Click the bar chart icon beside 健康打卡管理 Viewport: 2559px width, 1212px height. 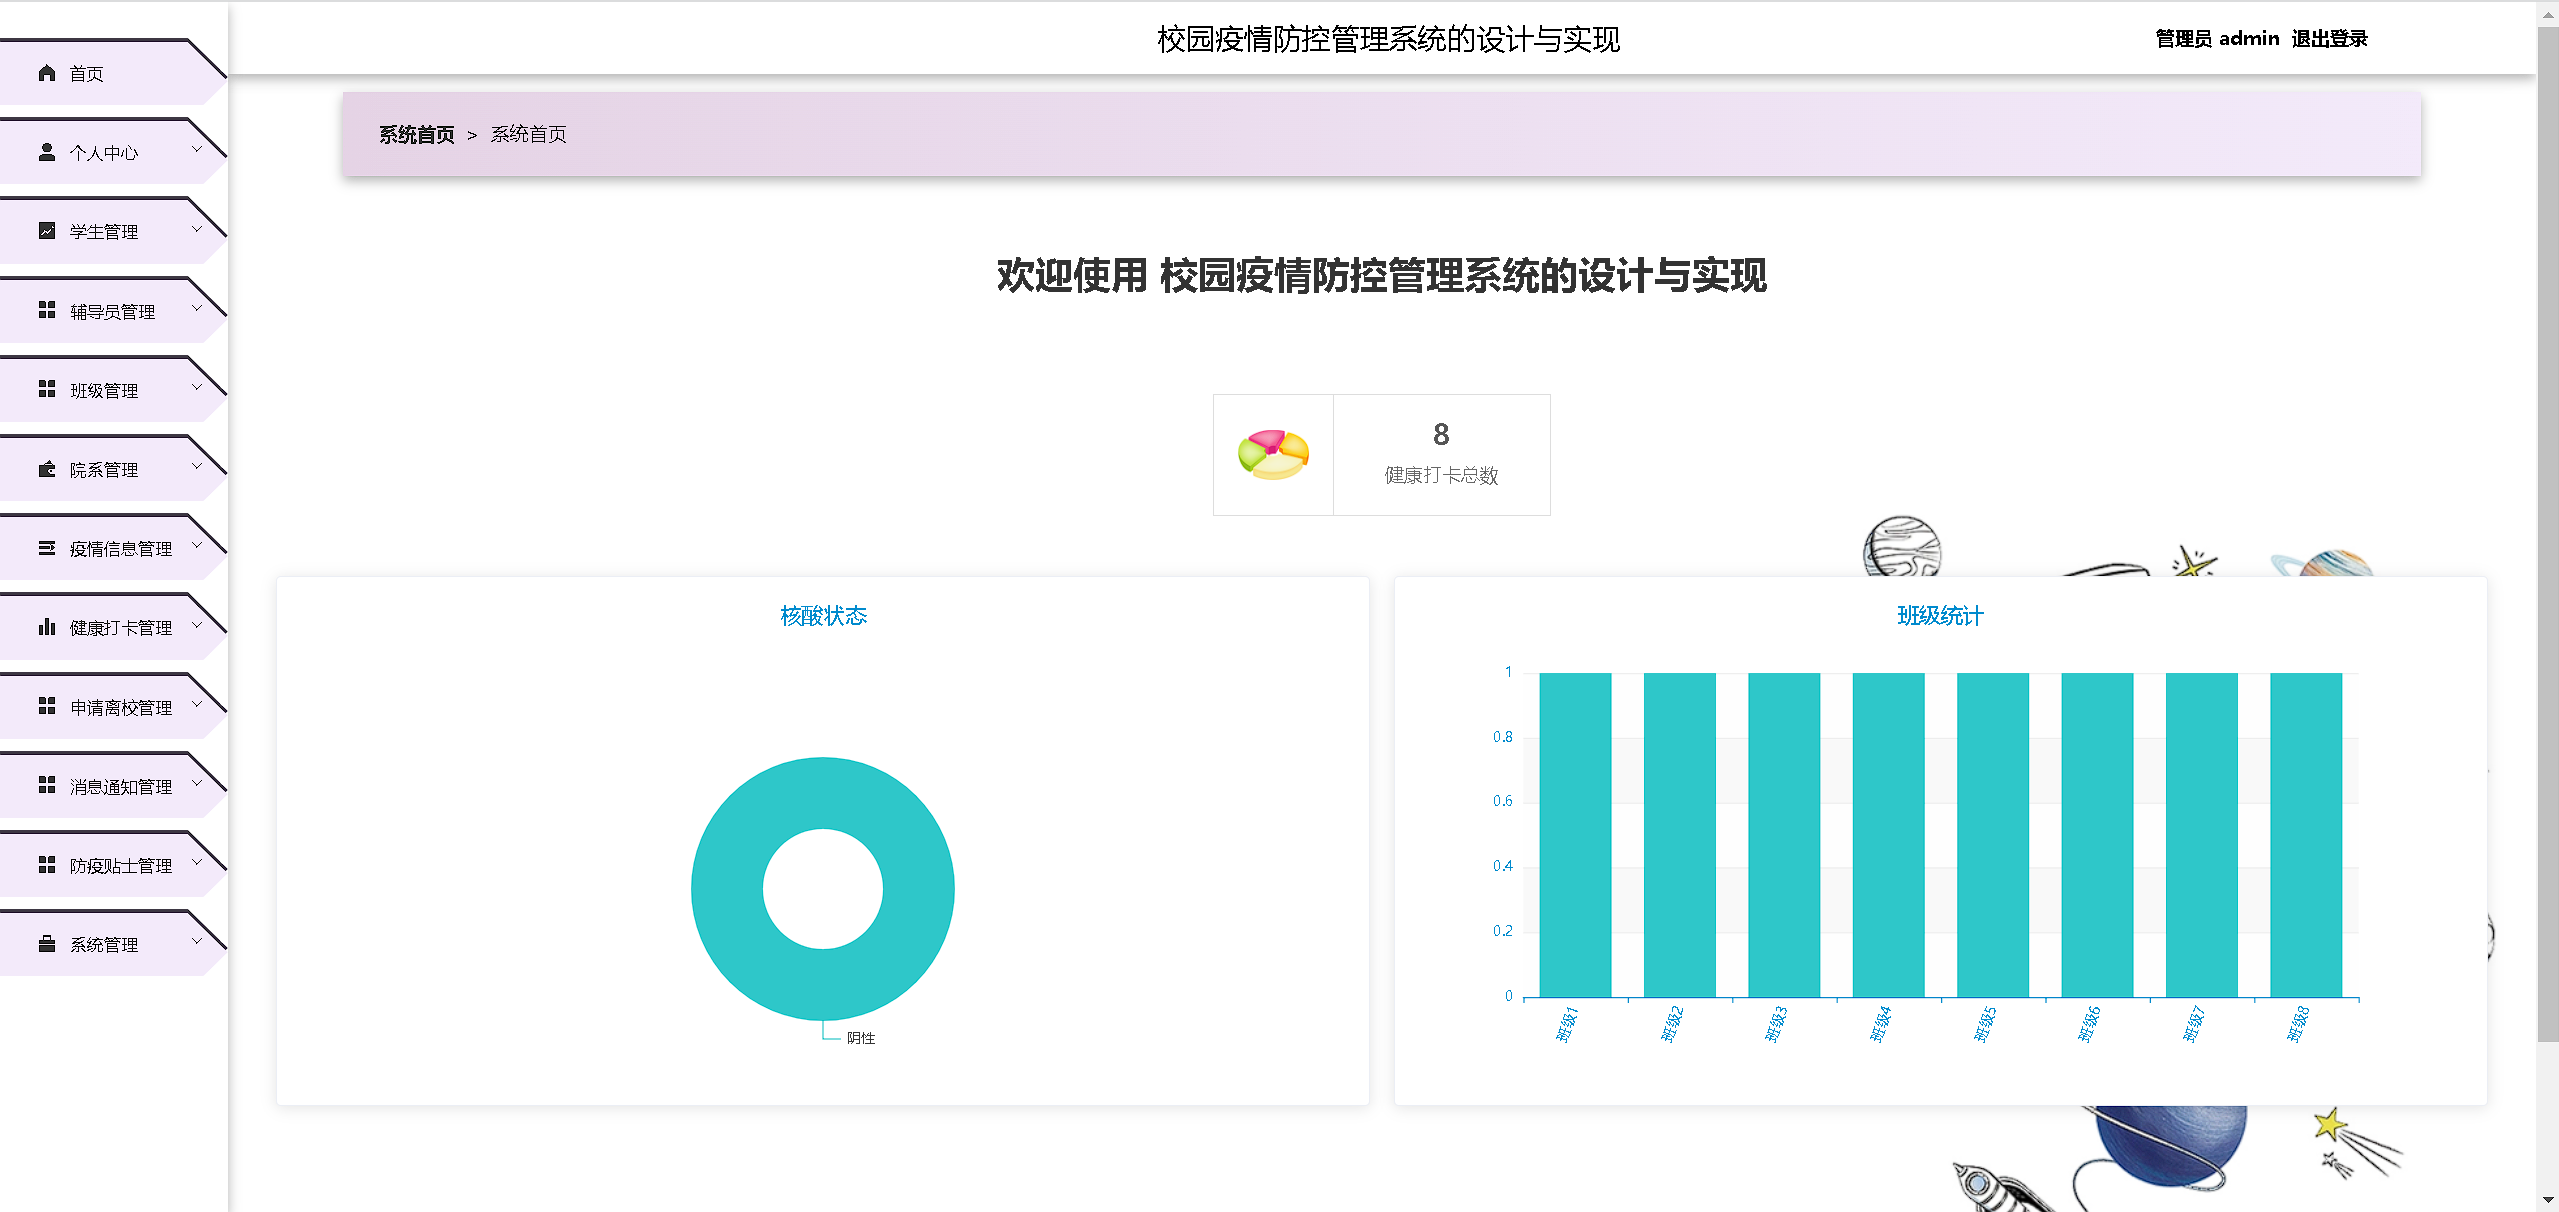coord(46,627)
